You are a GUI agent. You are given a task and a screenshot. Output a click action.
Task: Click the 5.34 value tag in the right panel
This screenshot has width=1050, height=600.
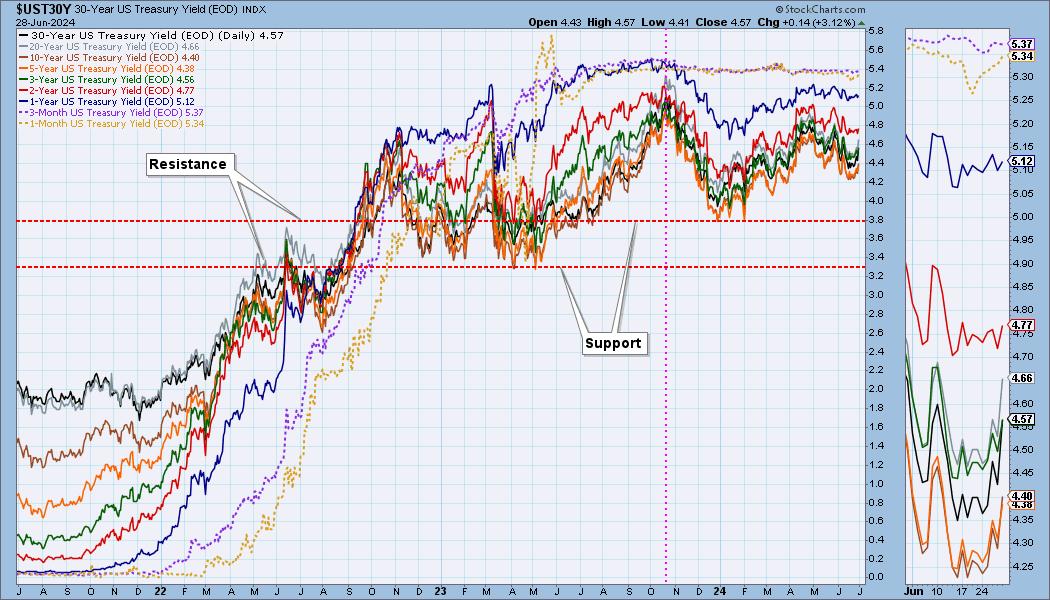[1023, 56]
